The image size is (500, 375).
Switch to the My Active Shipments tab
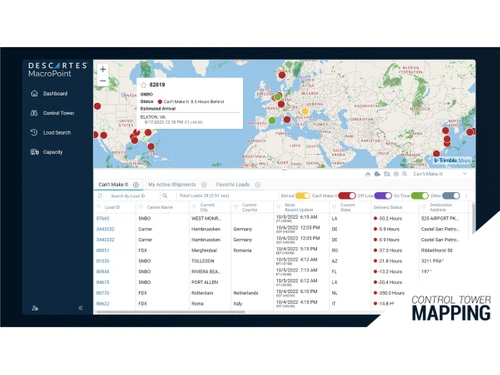pos(172,184)
